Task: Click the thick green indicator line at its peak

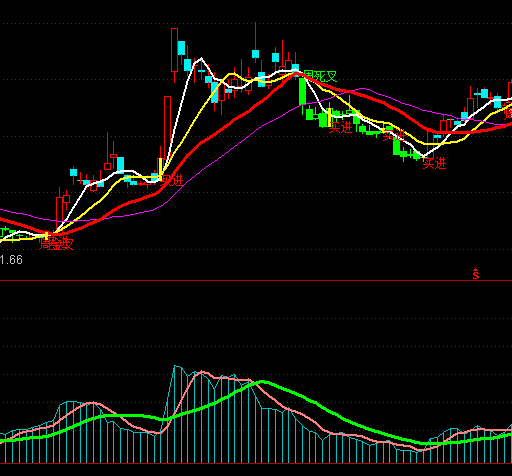Action: pyautogui.click(x=262, y=382)
